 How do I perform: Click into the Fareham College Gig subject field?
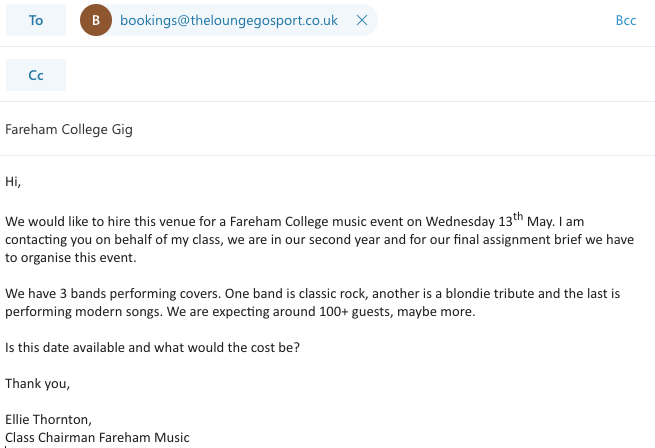point(69,129)
